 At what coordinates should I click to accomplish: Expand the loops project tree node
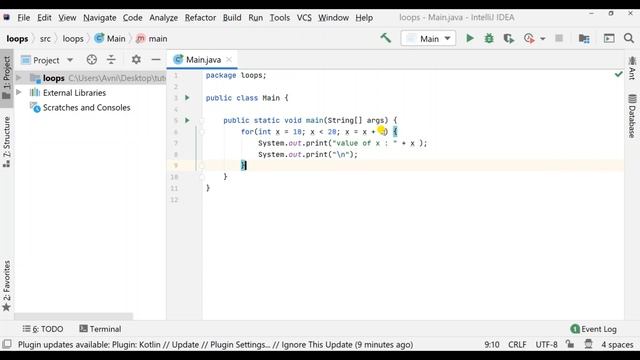click(18, 78)
